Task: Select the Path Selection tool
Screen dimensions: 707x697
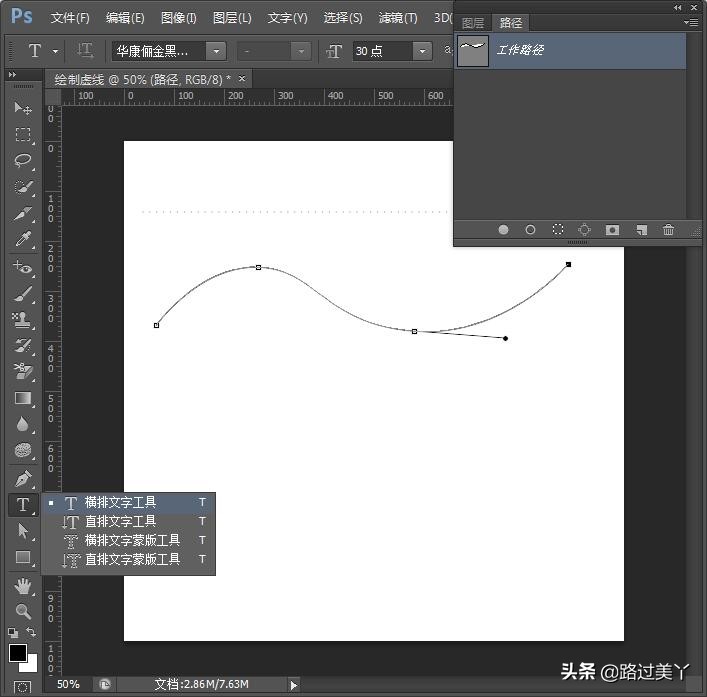Action: [x=23, y=532]
